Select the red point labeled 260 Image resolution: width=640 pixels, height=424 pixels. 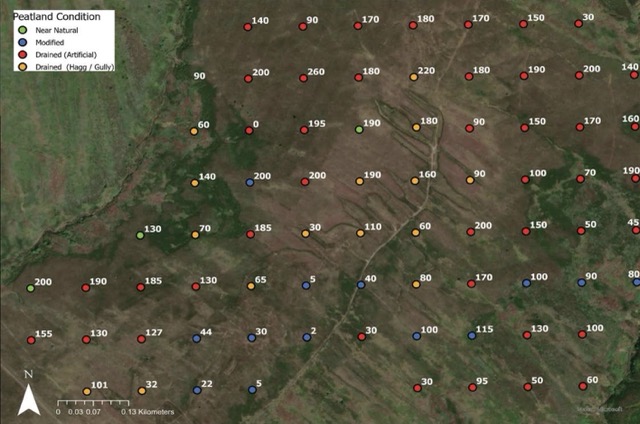click(304, 78)
